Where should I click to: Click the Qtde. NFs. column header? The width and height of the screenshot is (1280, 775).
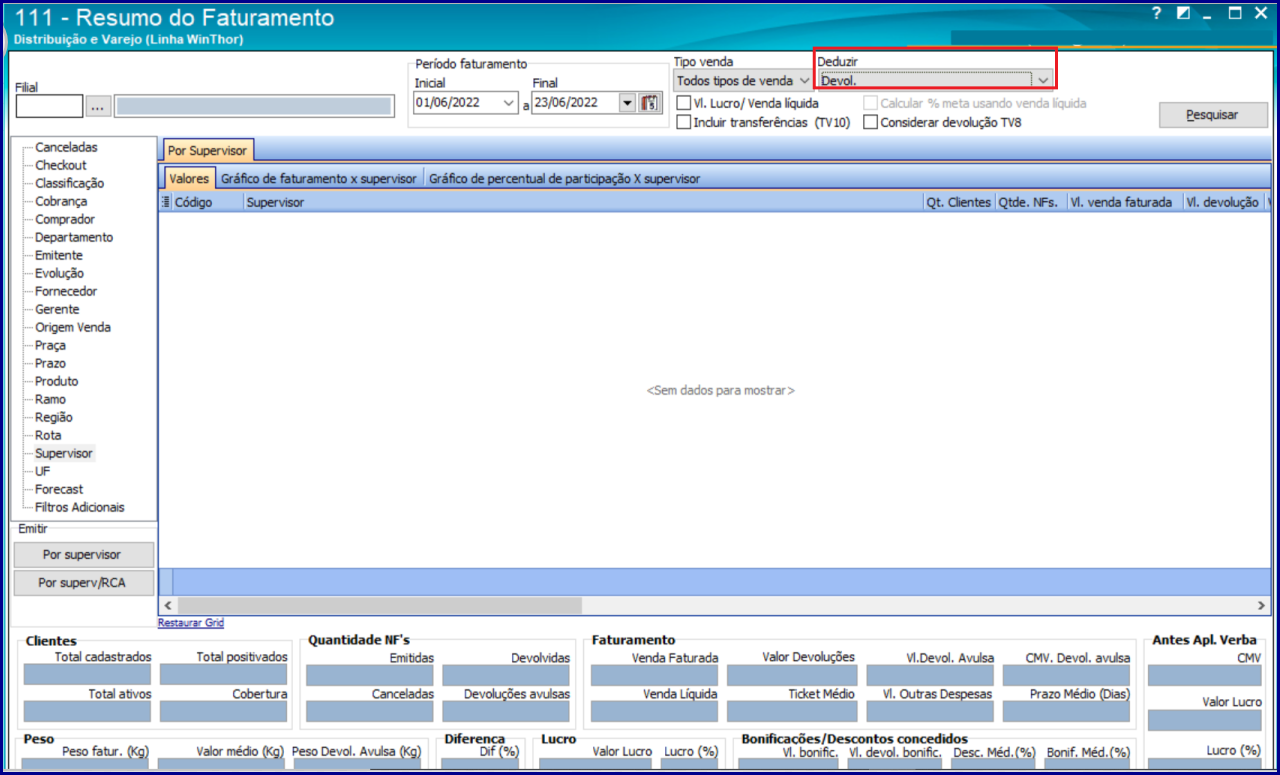[x=1030, y=202]
